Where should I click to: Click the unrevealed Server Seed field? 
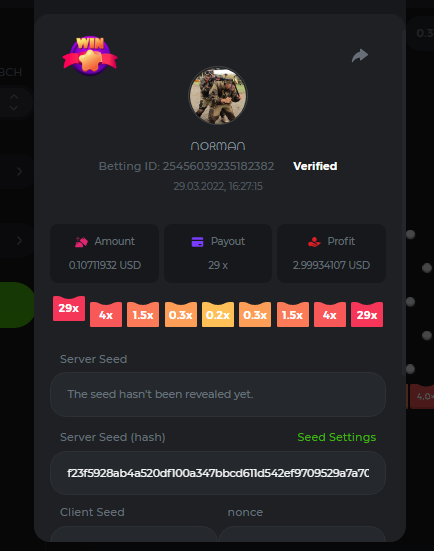click(218, 394)
